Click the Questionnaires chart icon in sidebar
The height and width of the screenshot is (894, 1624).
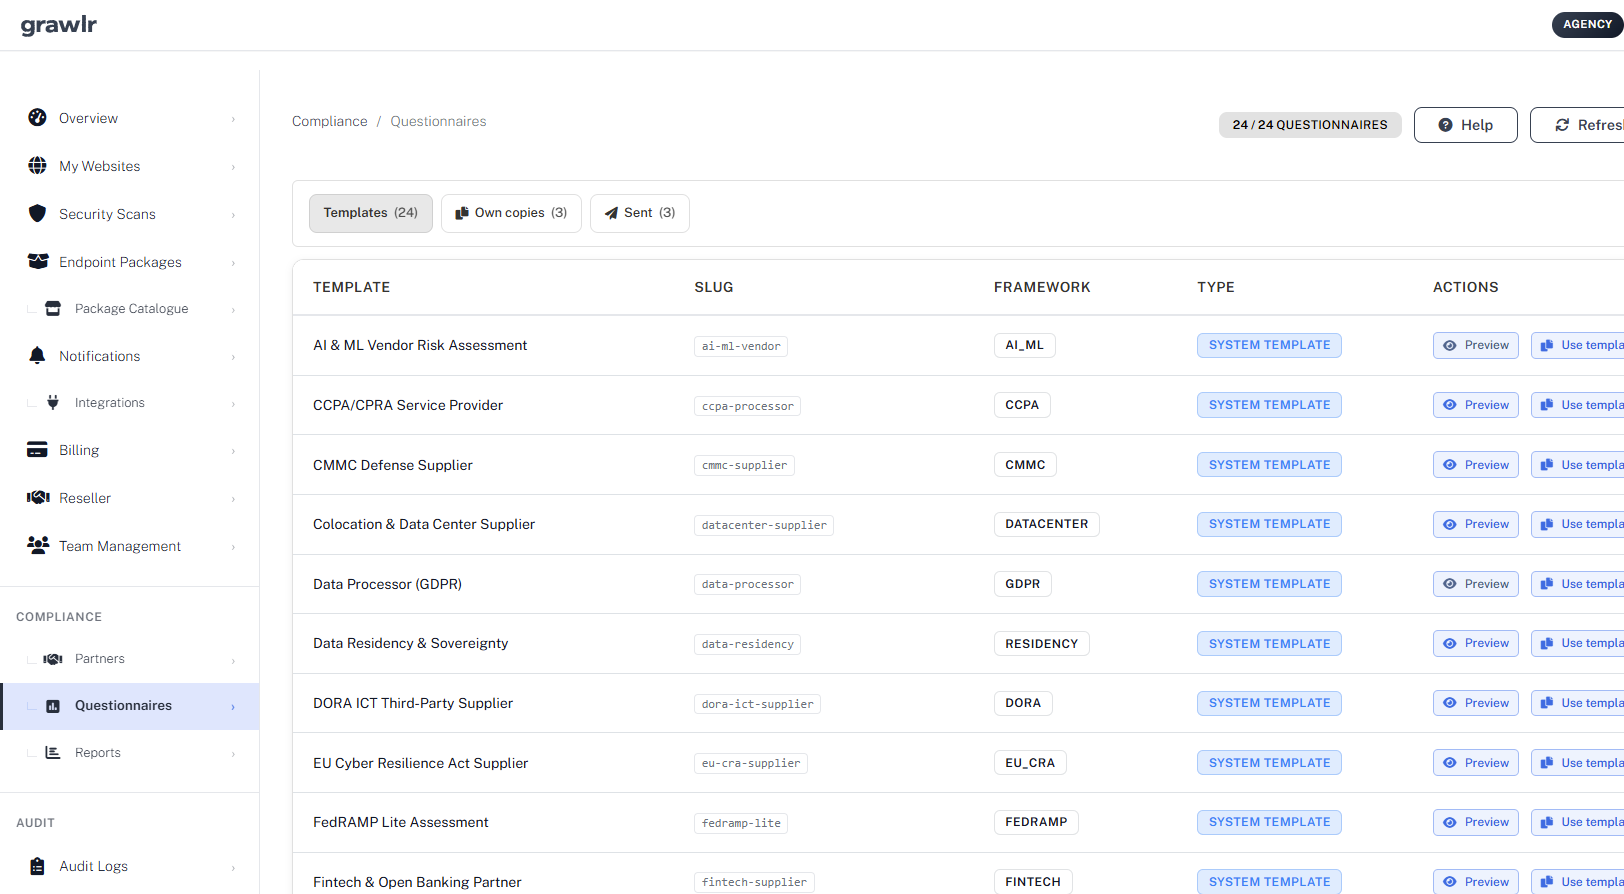click(x=54, y=705)
